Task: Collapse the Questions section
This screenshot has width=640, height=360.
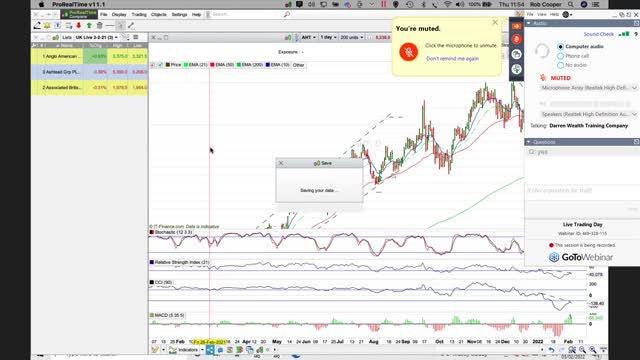Action: [529, 142]
